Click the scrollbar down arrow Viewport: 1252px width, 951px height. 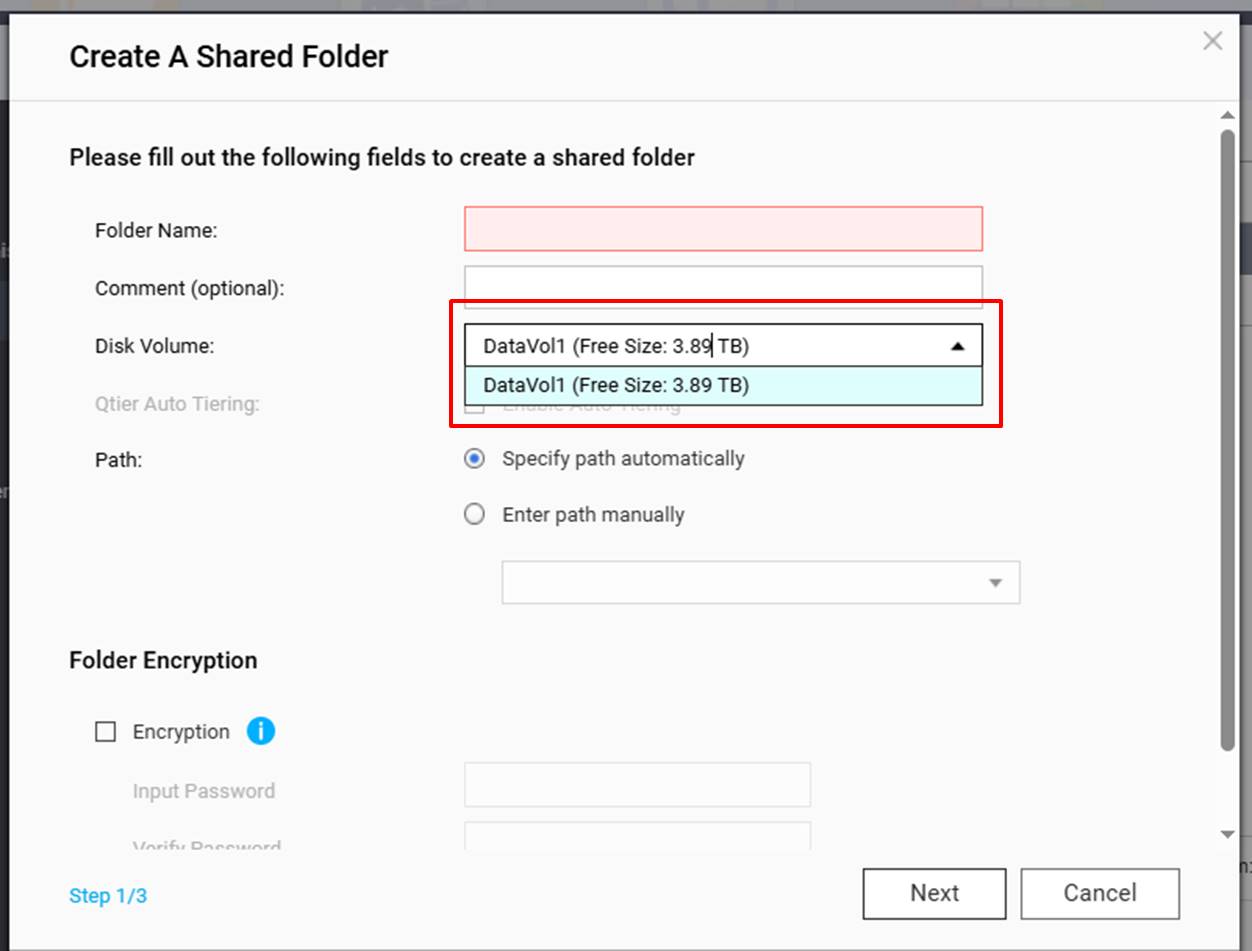pos(1228,834)
